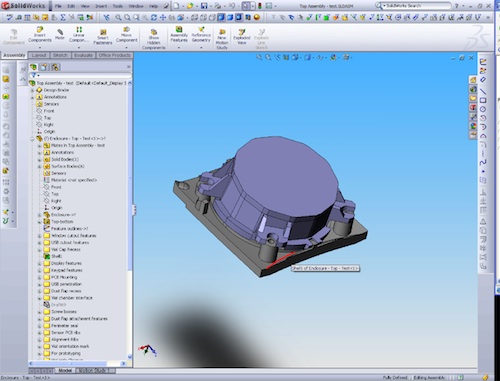Expand the Surface Bodies folder

(x=39, y=166)
